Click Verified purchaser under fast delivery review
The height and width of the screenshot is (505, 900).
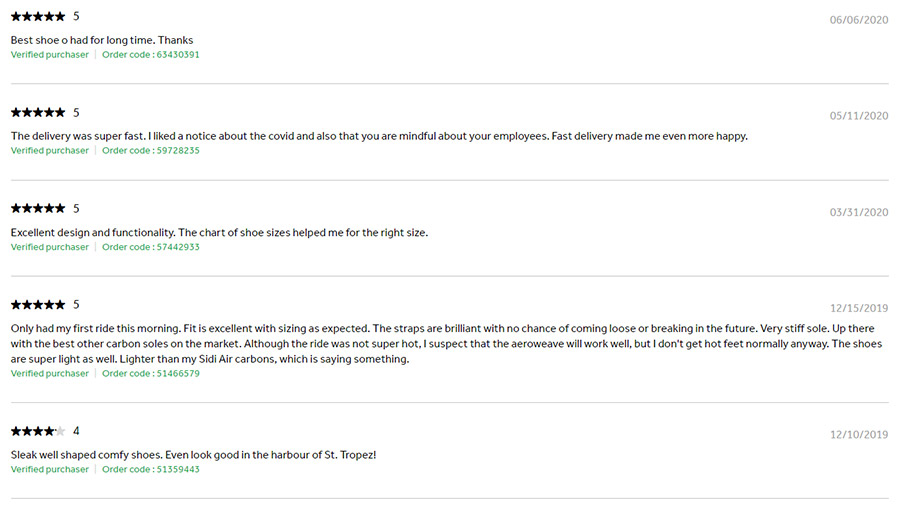pyautogui.click(x=50, y=150)
